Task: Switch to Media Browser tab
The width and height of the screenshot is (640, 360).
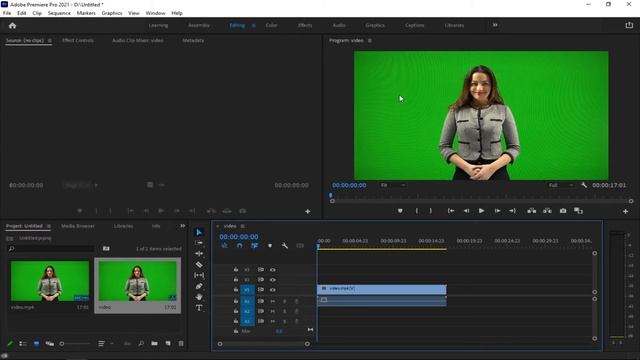Action: (x=78, y=226)
